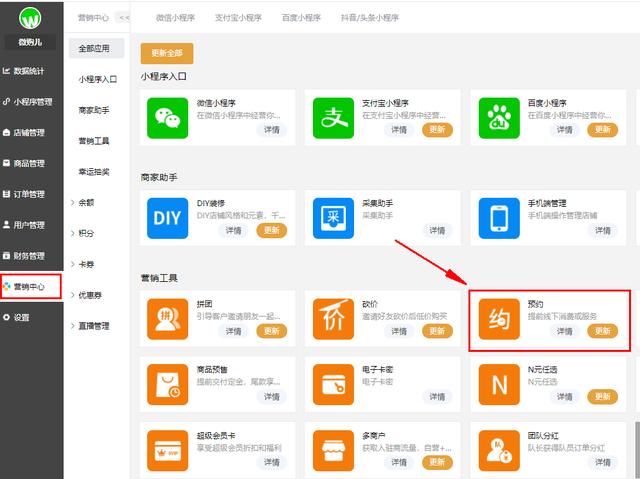This screenshot has width=640, height=479.
Task: Switch to the 微信小程序 tab
Action: point(175,18)
